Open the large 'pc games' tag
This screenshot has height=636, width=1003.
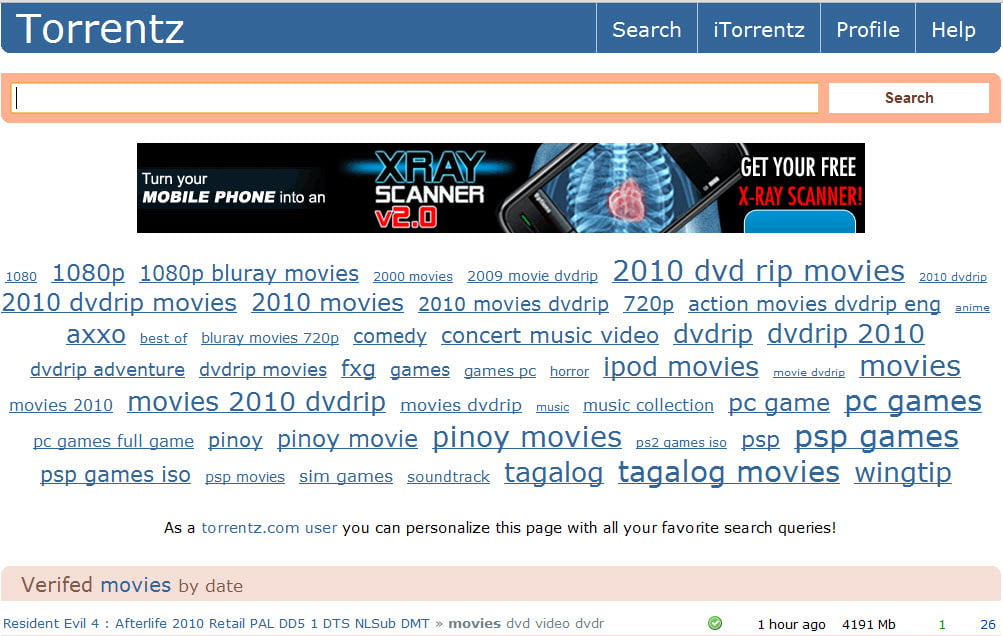(912, 402)
